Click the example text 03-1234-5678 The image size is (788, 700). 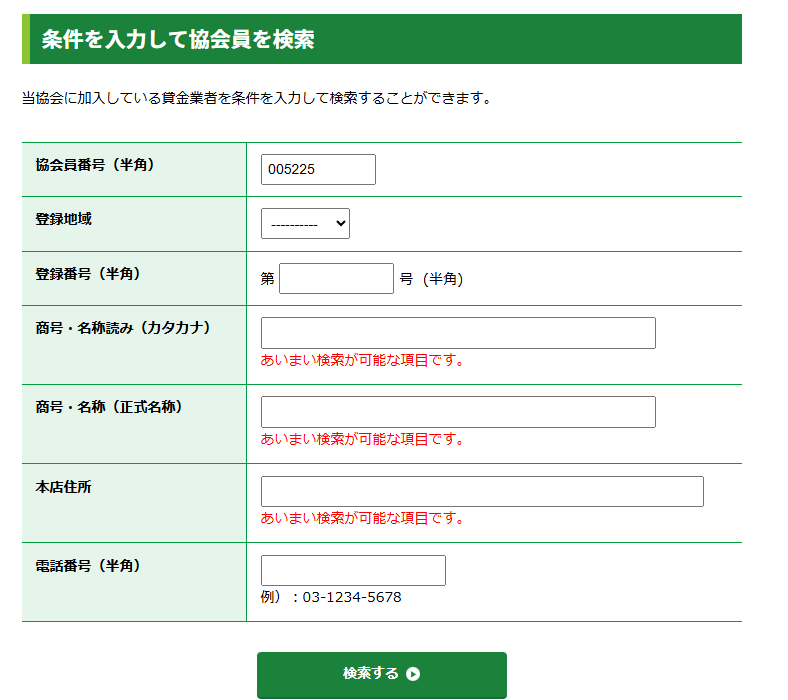tap(352, 597)
